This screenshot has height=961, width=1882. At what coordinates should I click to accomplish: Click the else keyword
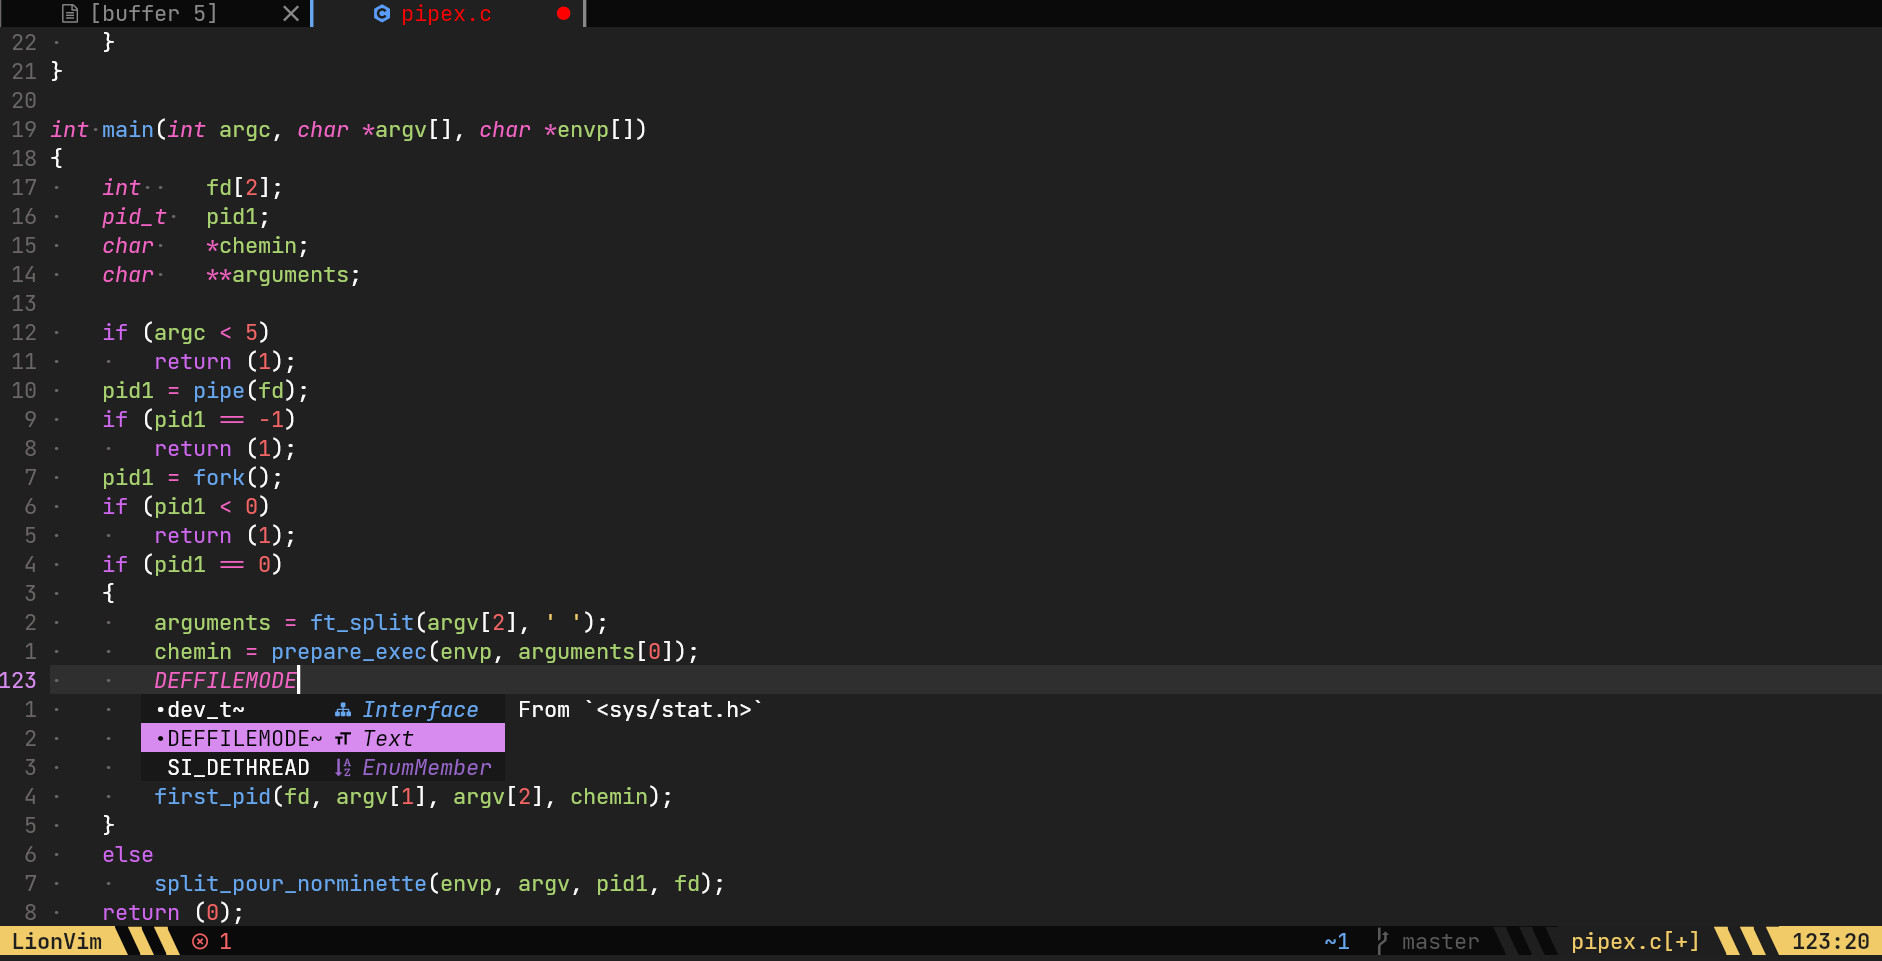(x=128, y=855)
